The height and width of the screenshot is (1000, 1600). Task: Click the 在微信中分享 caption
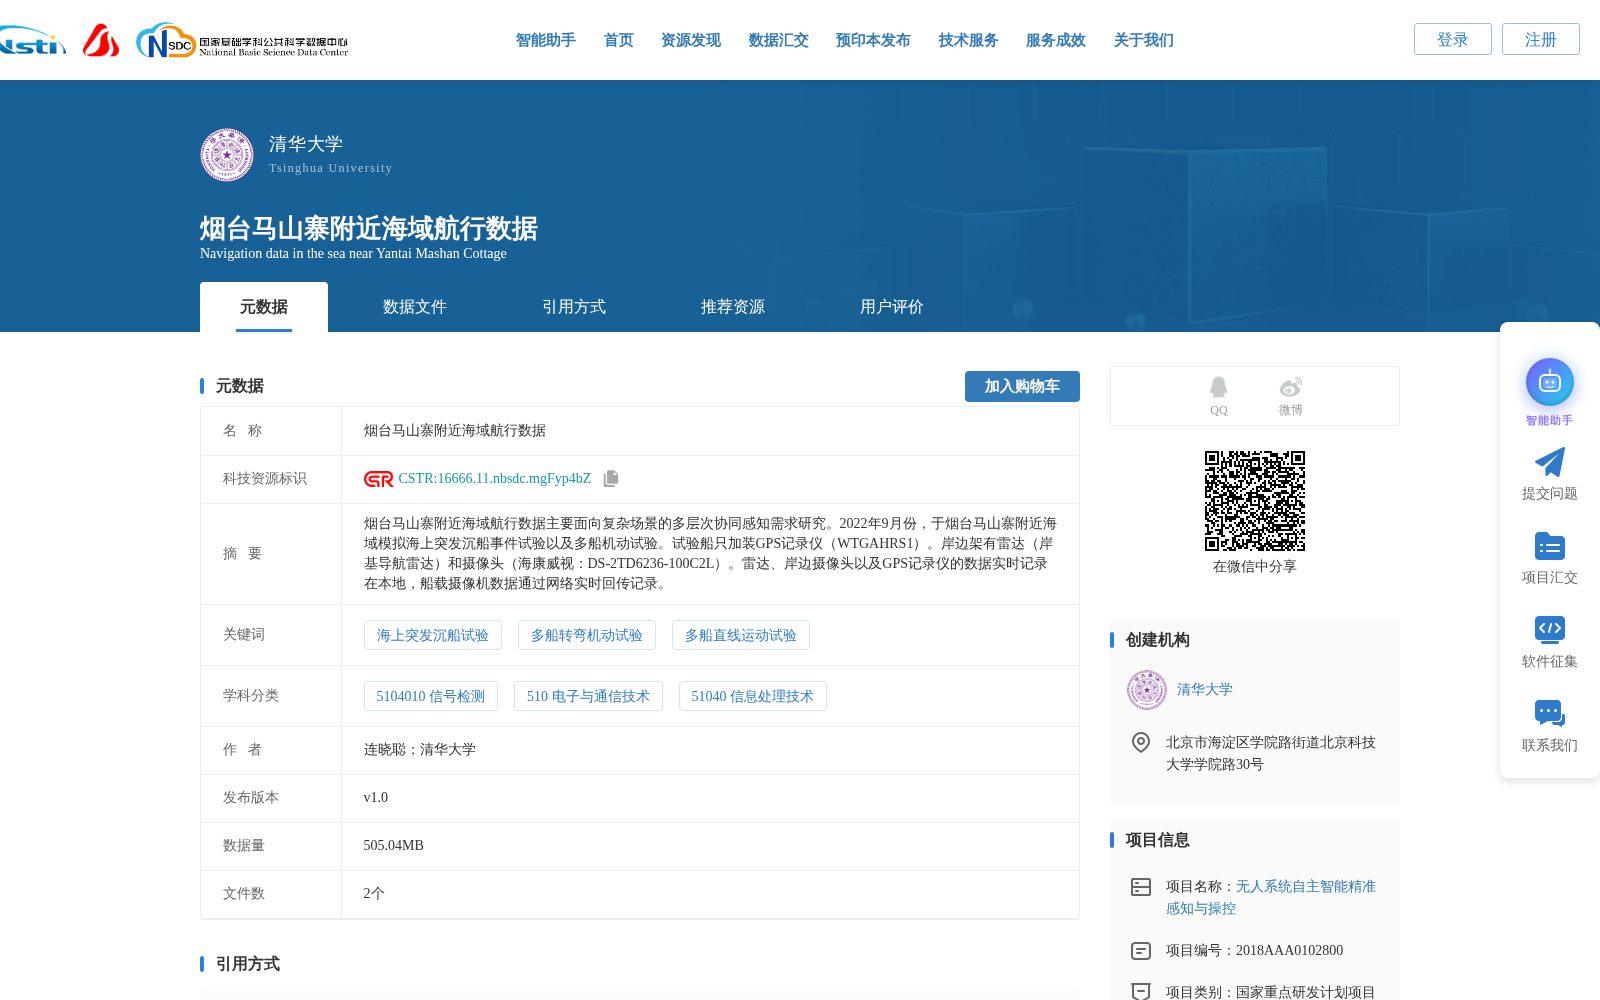point(1254,567)
